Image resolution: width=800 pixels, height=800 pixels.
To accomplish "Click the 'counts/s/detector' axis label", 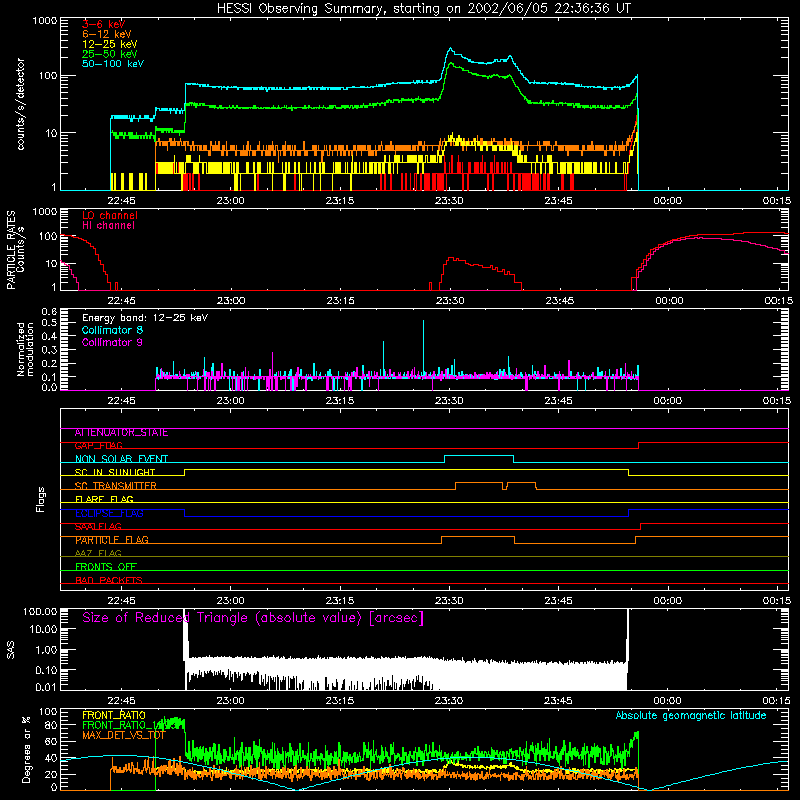I will [x=20, y=104].
